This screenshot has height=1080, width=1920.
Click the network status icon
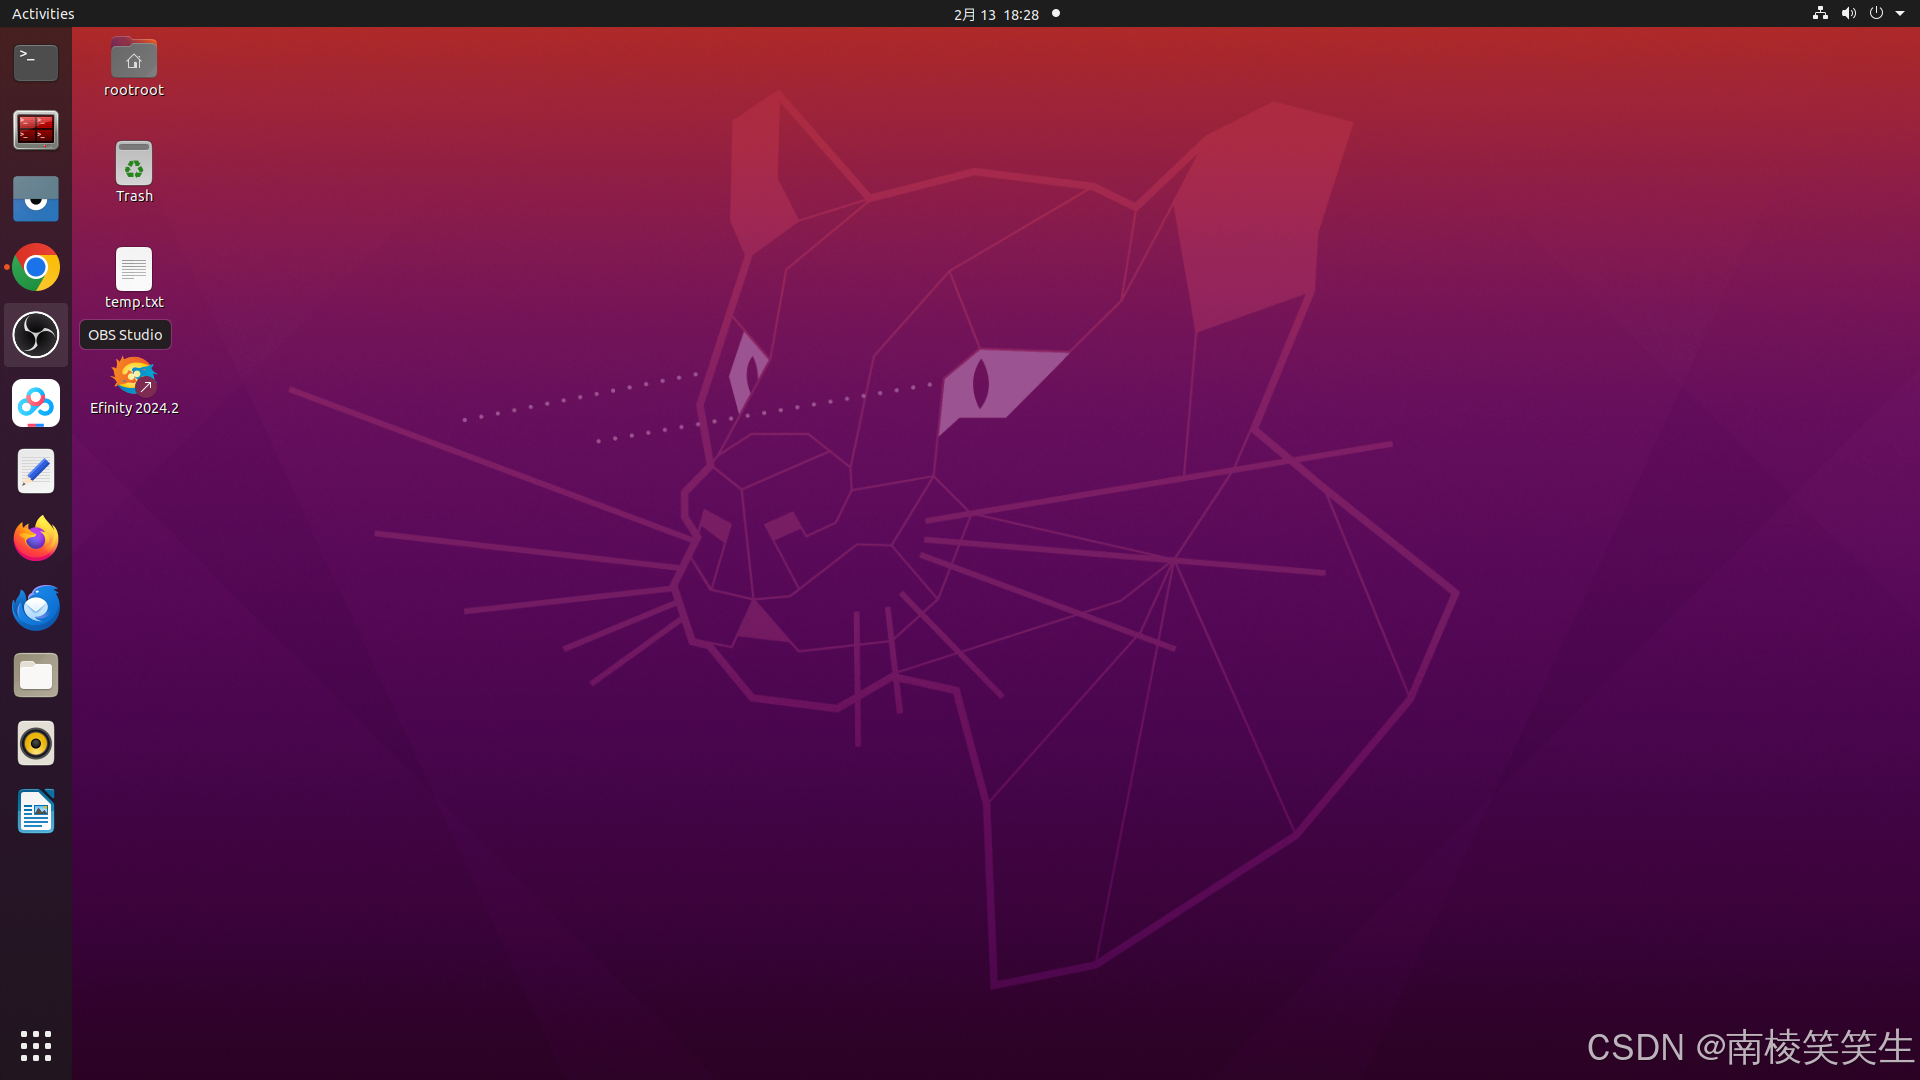point(1820,14)
